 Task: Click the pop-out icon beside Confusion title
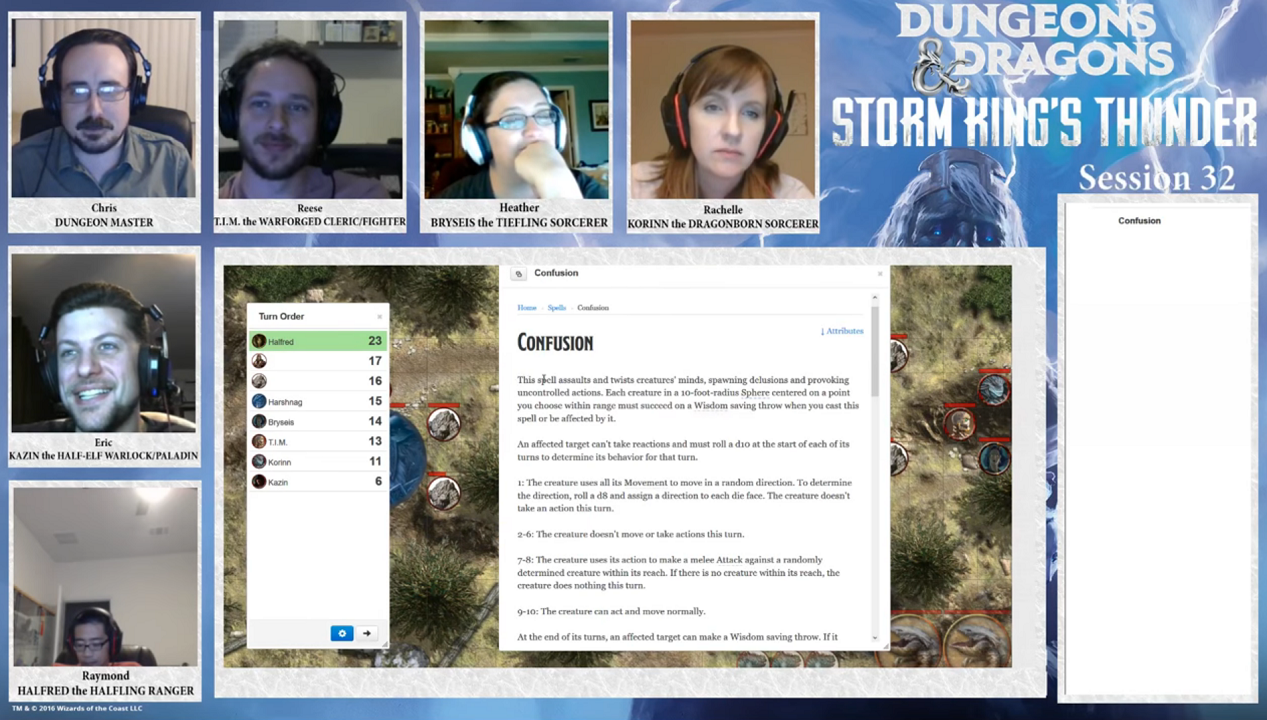(x=518, y=274)
